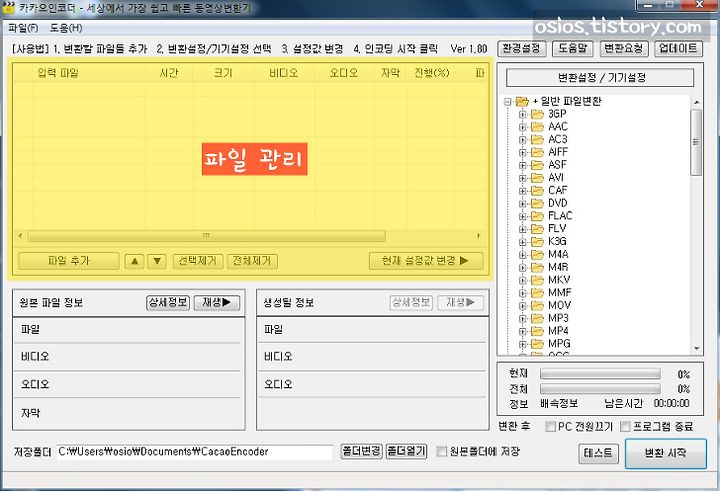Click 재생 in 생성될 정보 panel
720x491 pixels.
coord(460,302)
